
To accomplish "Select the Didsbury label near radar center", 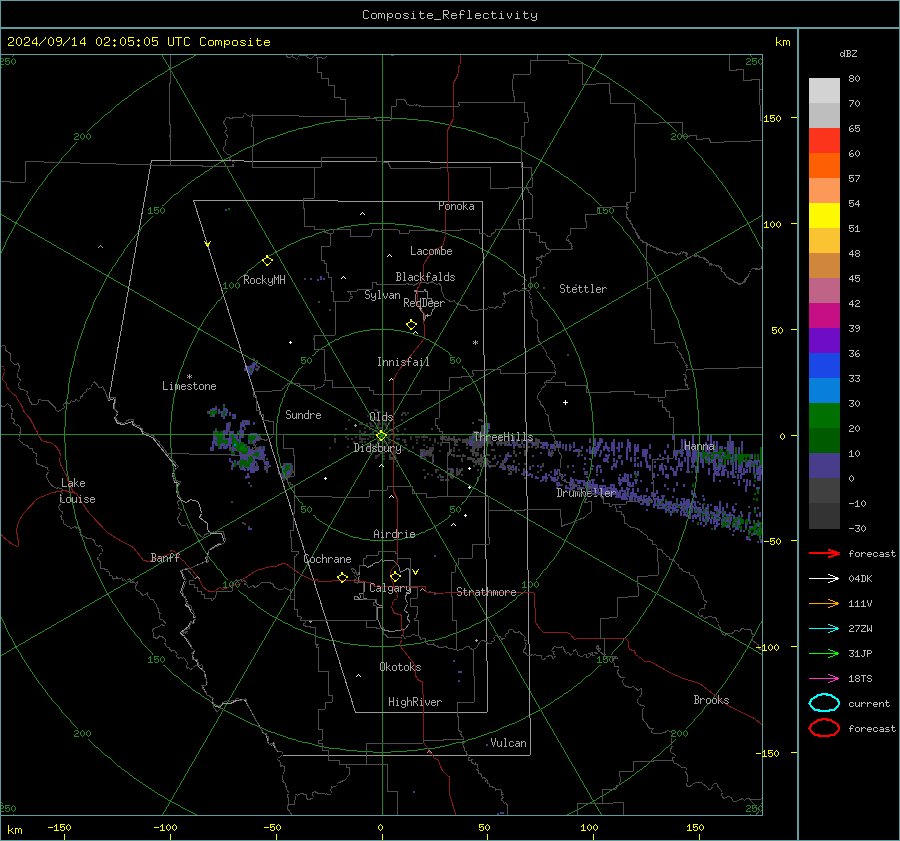I will pos(377,448).
